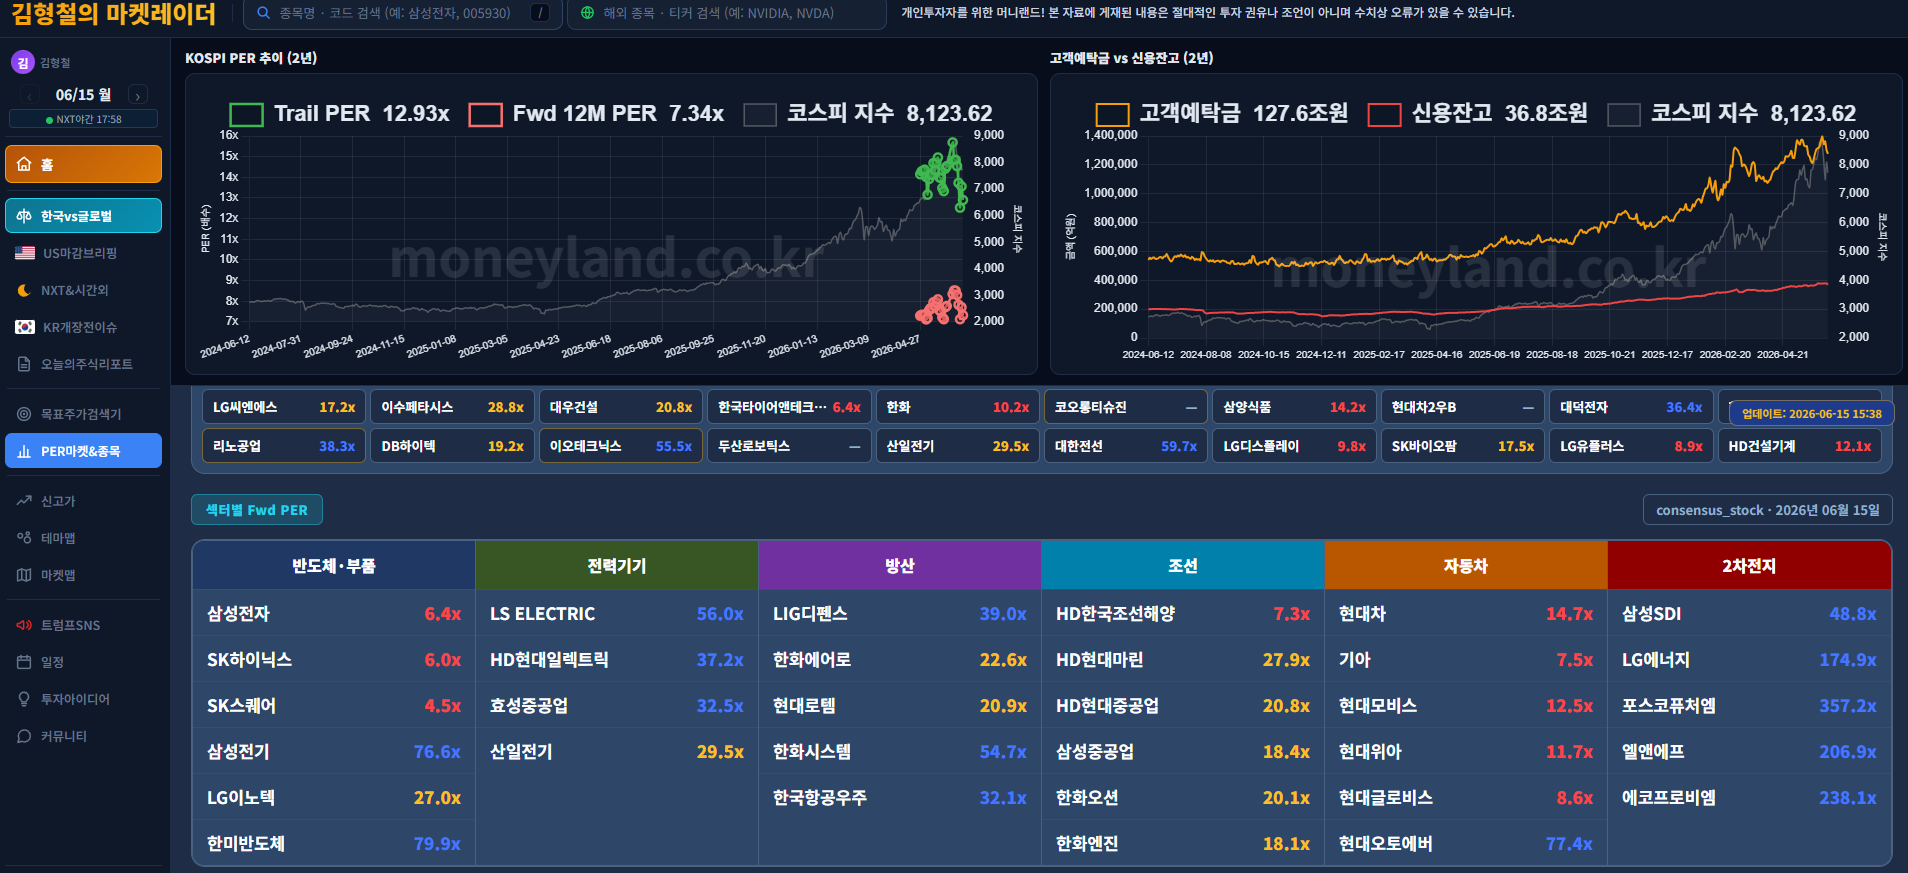This screenshot has height=873, width=1908.
Task: Click the home icon in the sidebar
Action: click(24, 164)
